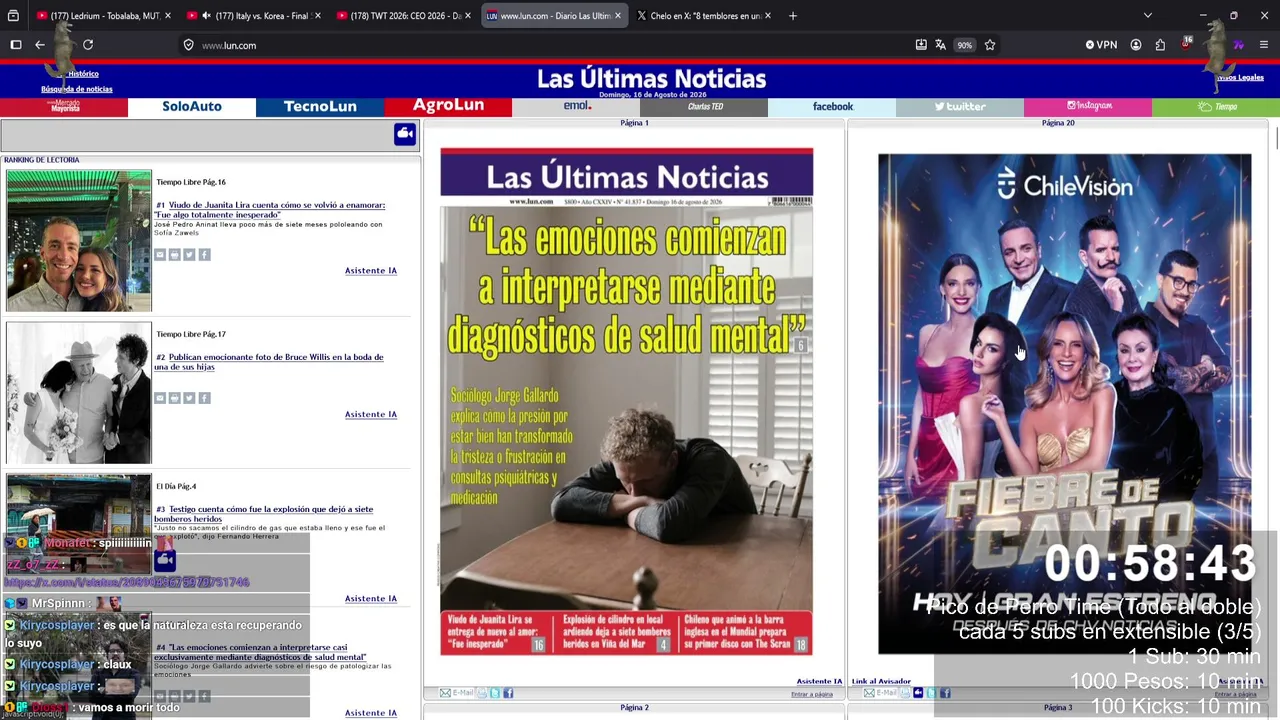
Task: Share Bruce Willis story on Twitter
Action: 189,398
